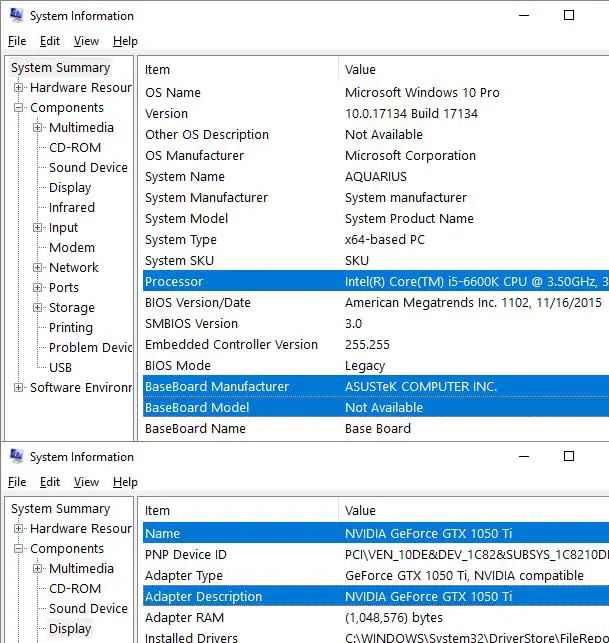The image size is (609, 643).
Task: Select the SMBIOS Version row
Action: click(x=376, y=324)
